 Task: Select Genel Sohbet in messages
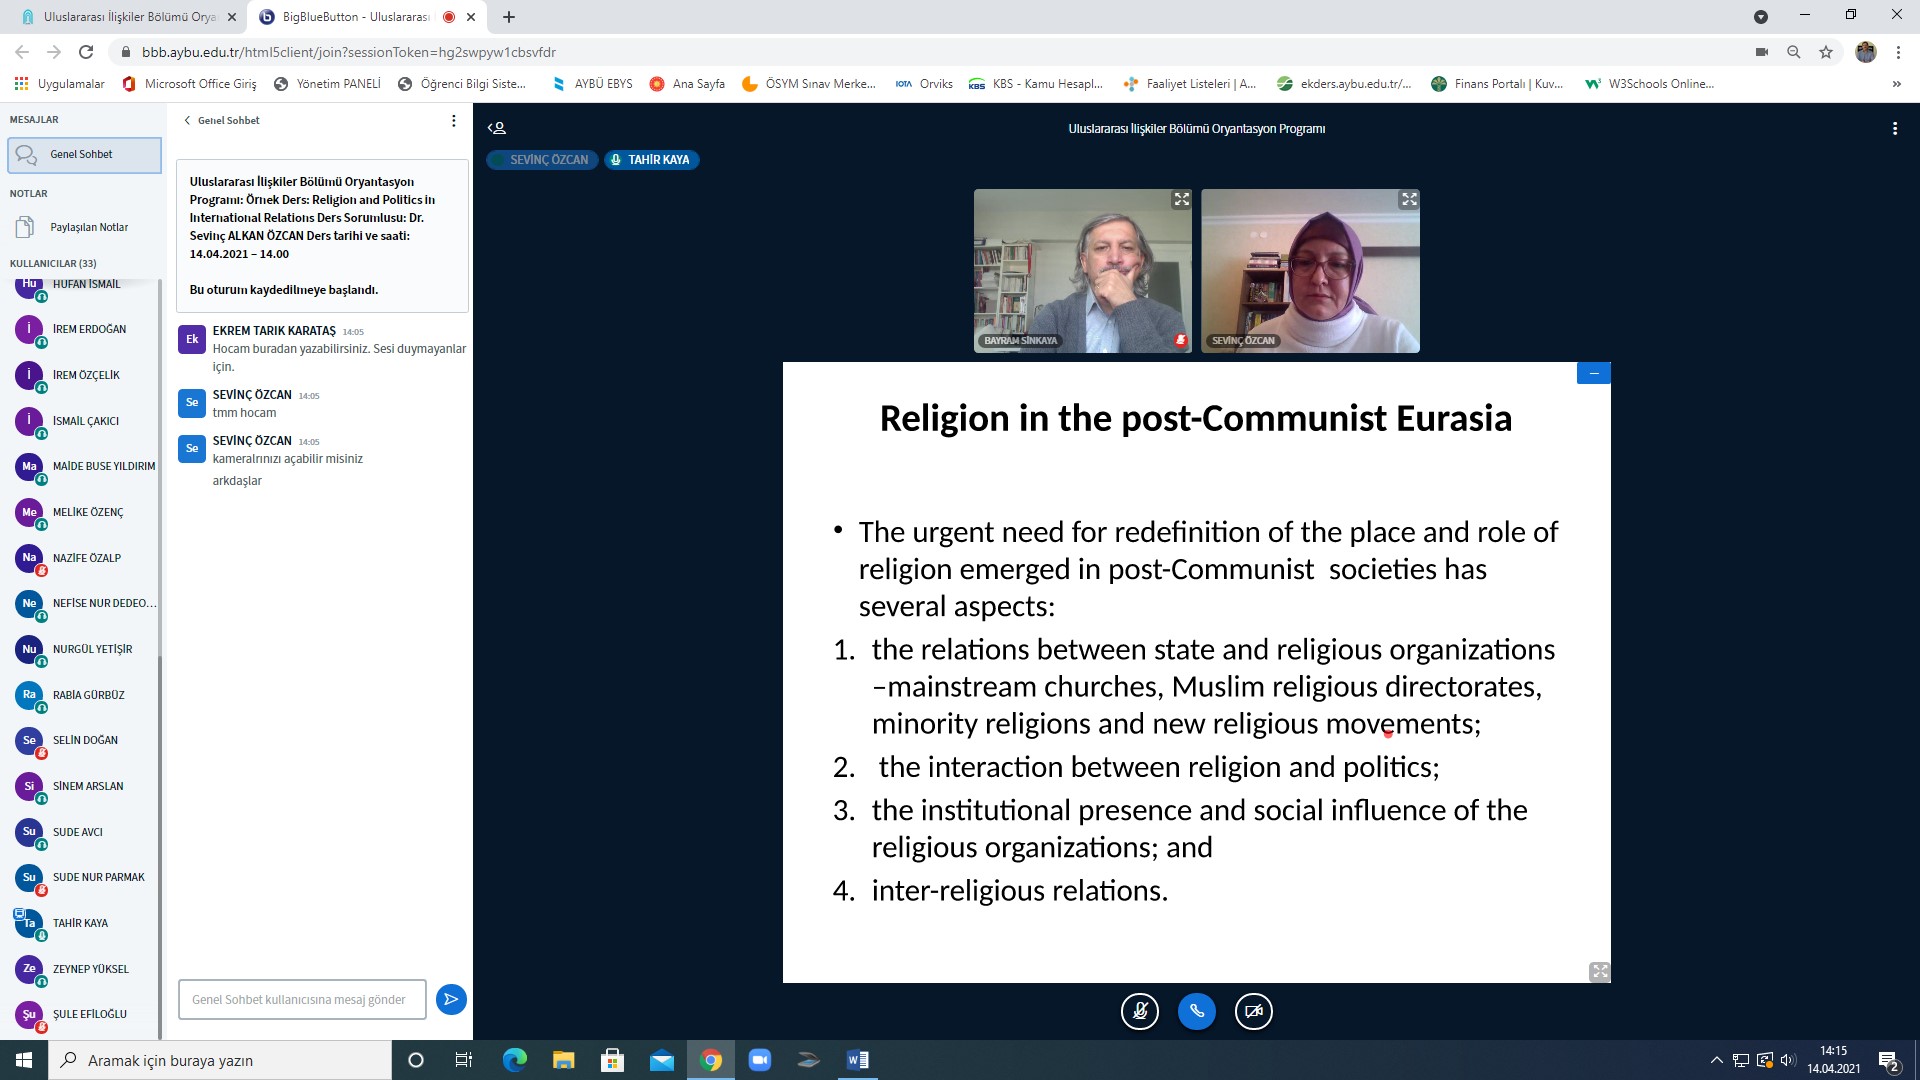coord(84,155)
